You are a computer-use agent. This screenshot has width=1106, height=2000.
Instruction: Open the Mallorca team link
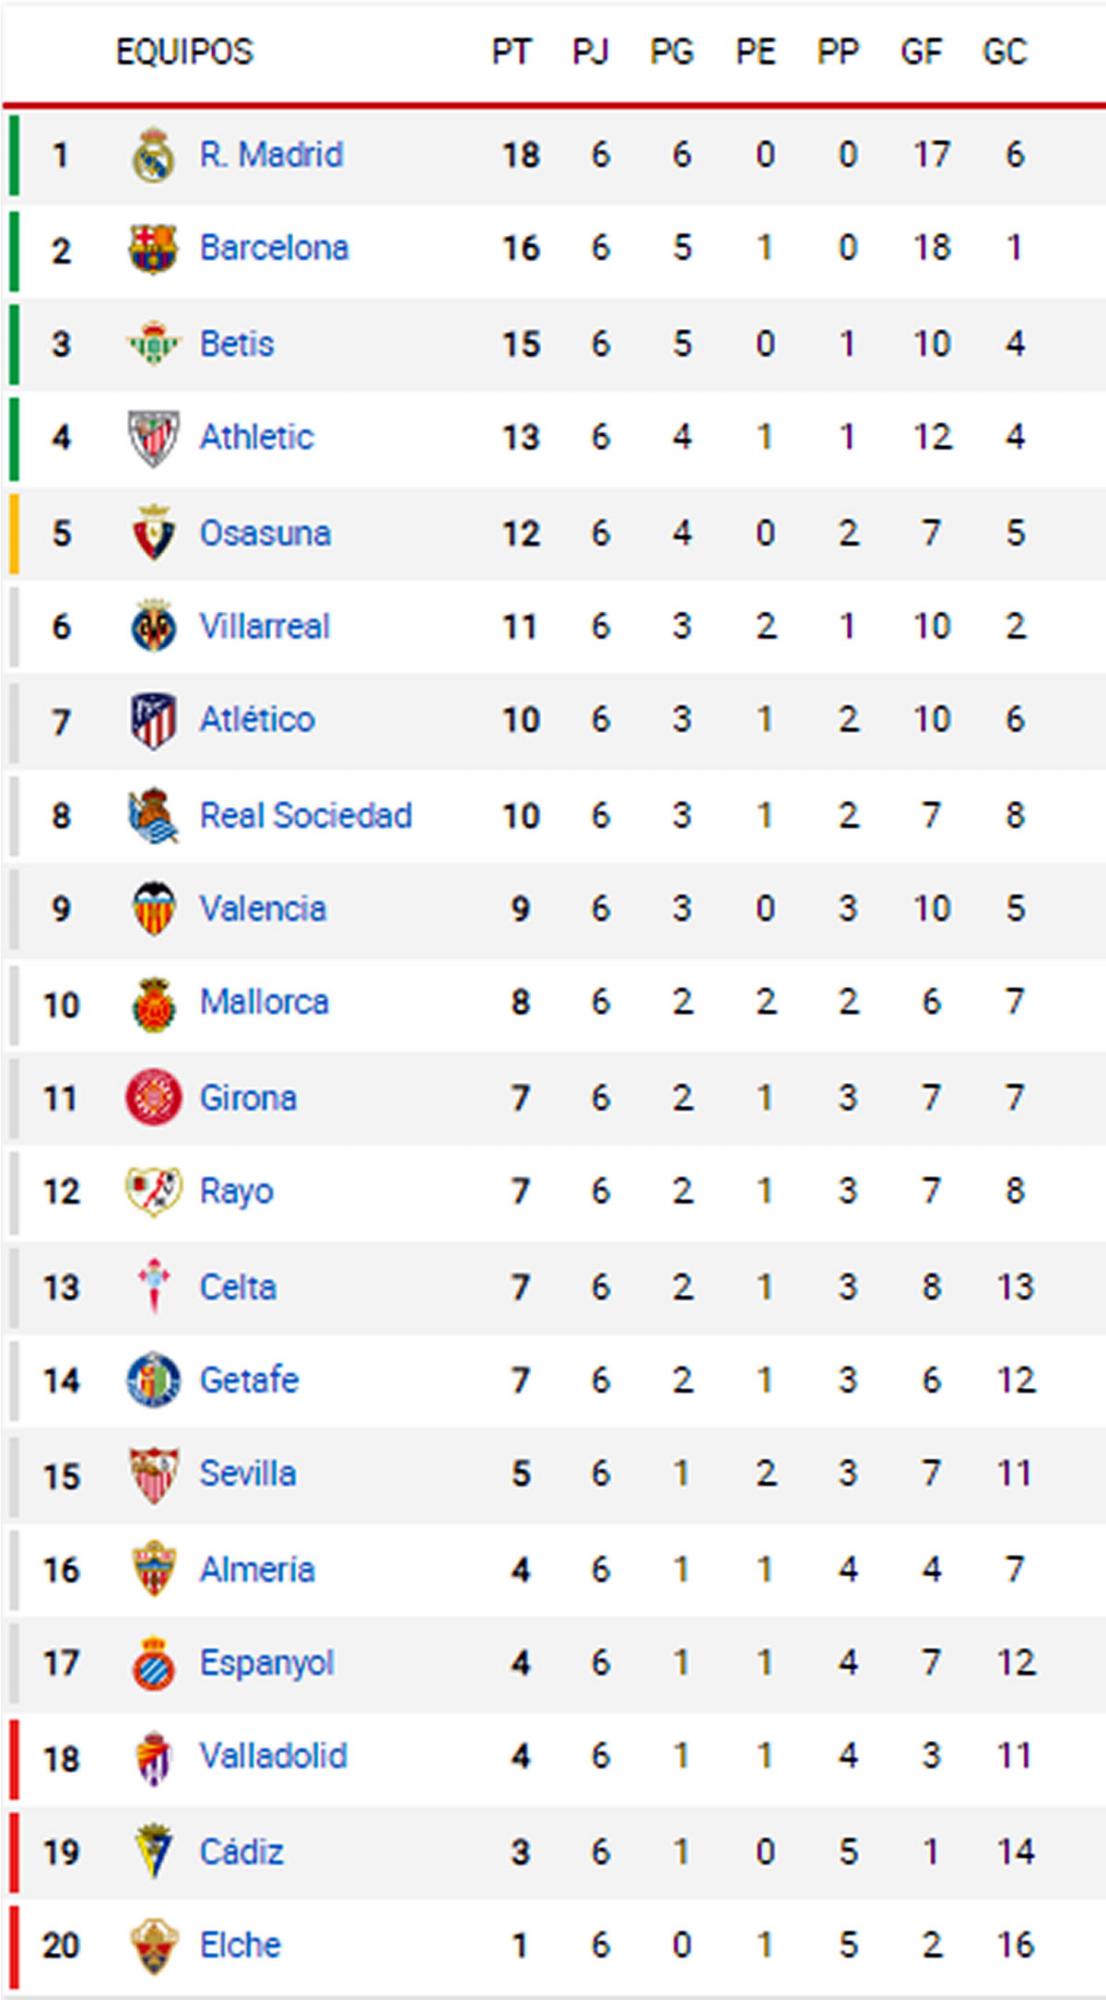point(264,1002)
